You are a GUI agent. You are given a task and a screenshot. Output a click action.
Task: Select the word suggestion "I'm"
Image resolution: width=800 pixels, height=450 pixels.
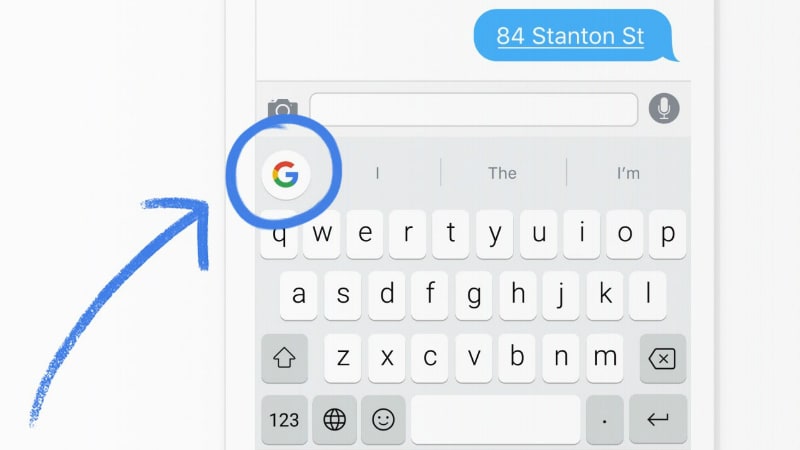pos(628,173)
